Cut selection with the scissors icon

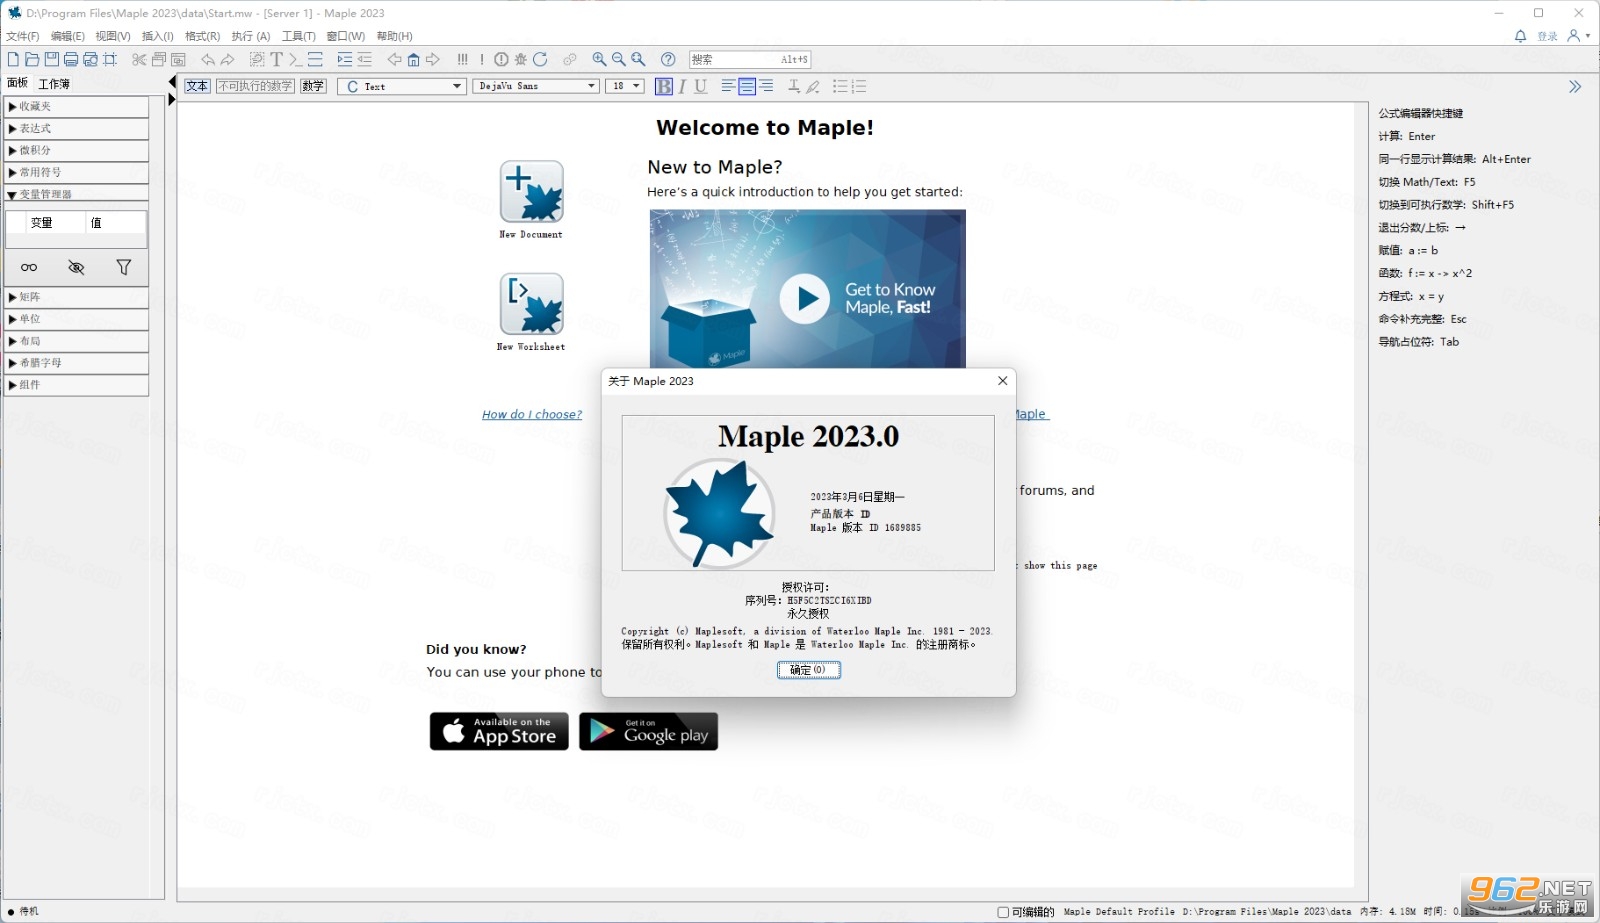tap(139, 60)
